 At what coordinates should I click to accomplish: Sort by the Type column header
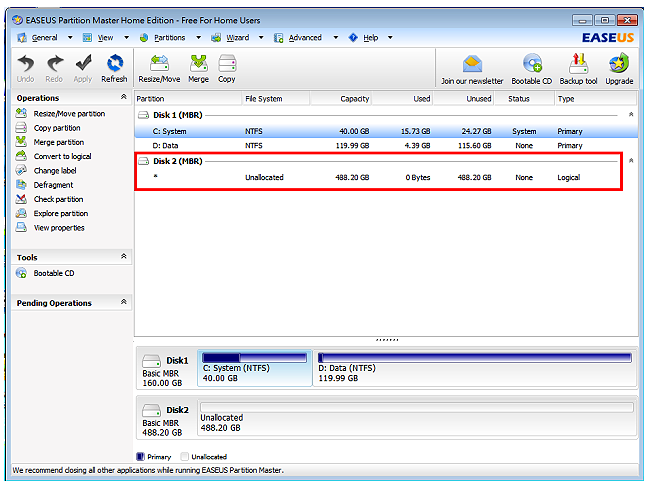[596, 99]
